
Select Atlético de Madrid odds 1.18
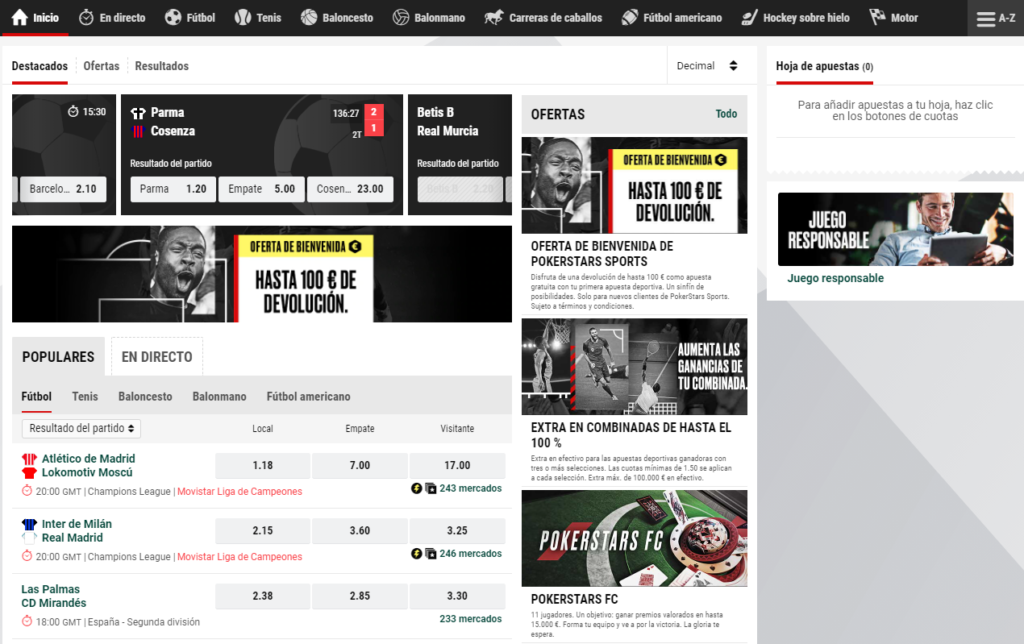[x=263, y=466]
